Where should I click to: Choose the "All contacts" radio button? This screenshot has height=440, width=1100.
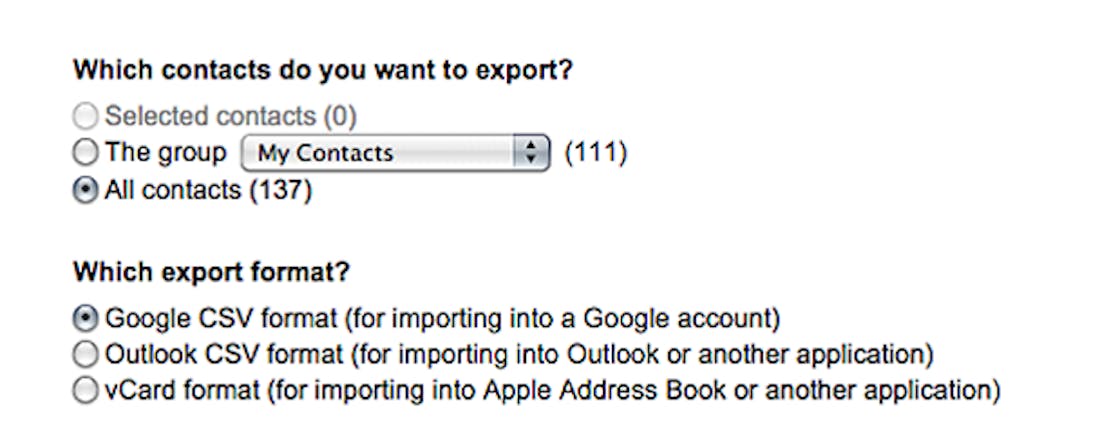coord(87,190)
